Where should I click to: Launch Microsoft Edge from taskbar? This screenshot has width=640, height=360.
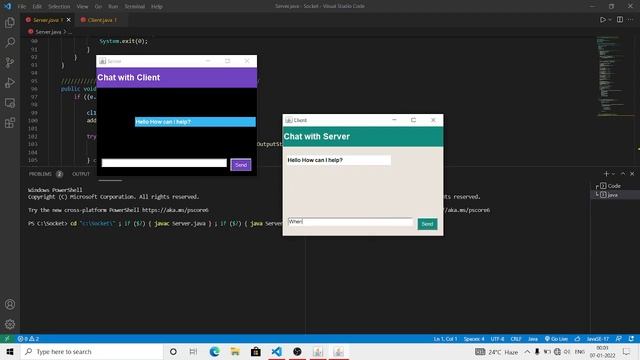point(214,352)
